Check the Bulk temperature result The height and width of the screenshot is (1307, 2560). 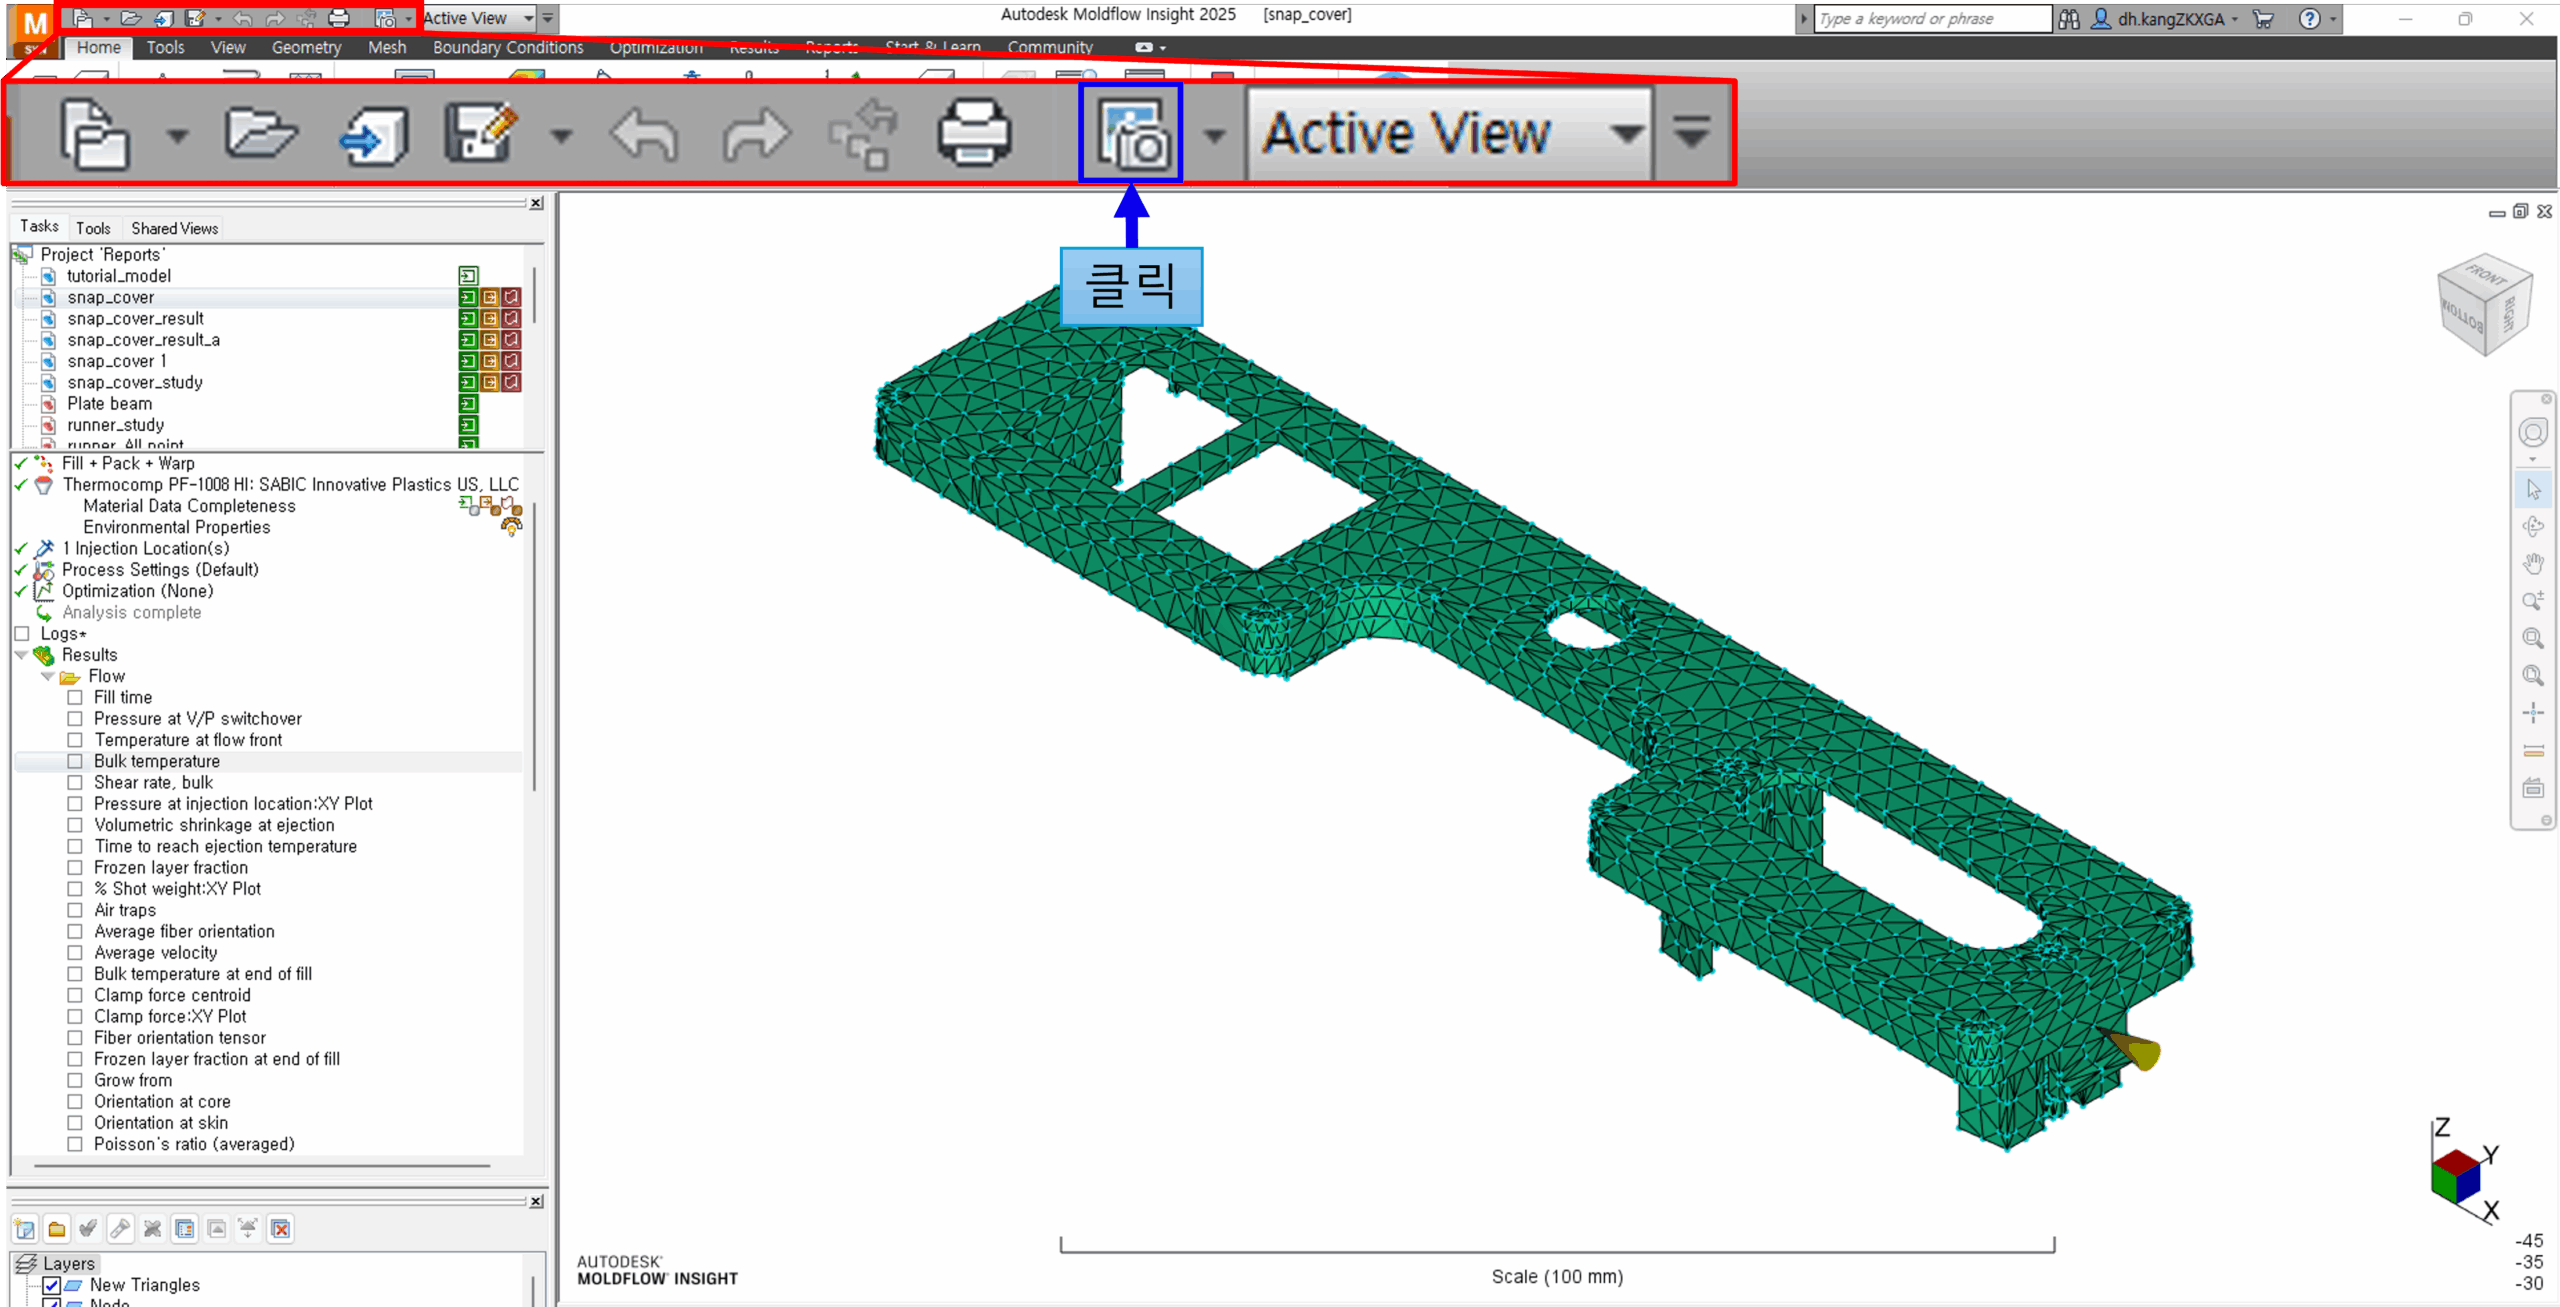pos(75,762)
